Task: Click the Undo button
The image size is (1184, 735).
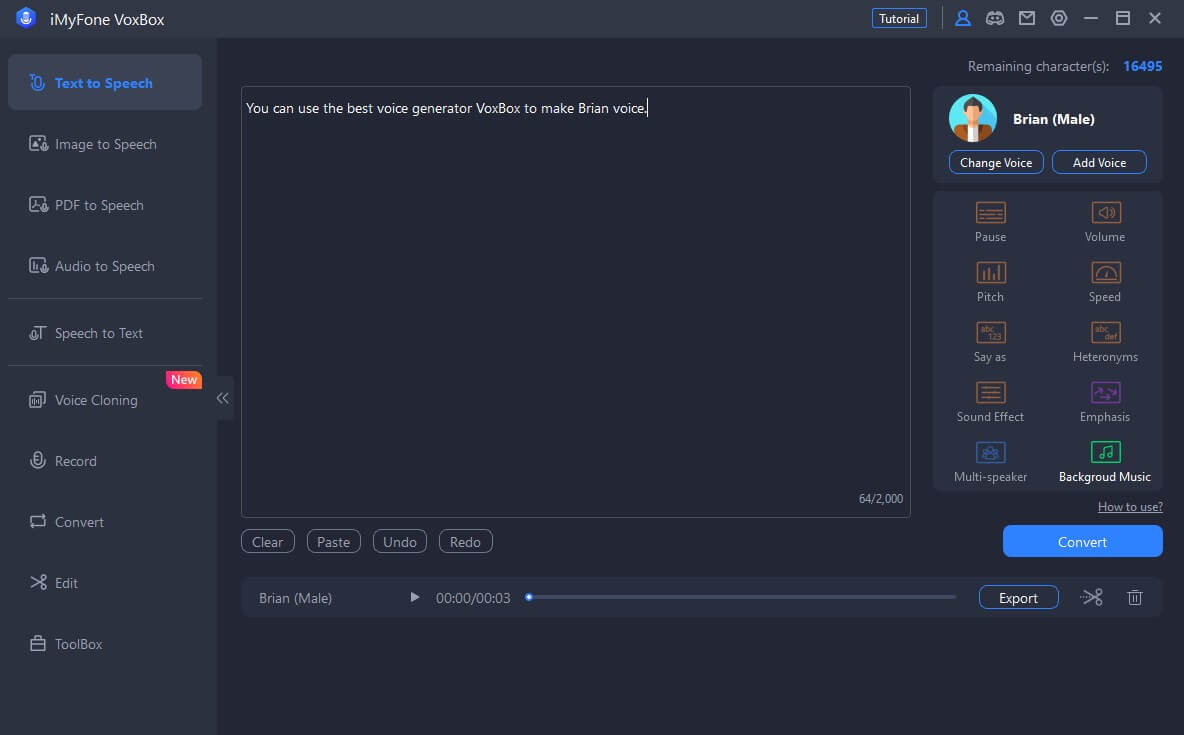Action: pos(399,542)
